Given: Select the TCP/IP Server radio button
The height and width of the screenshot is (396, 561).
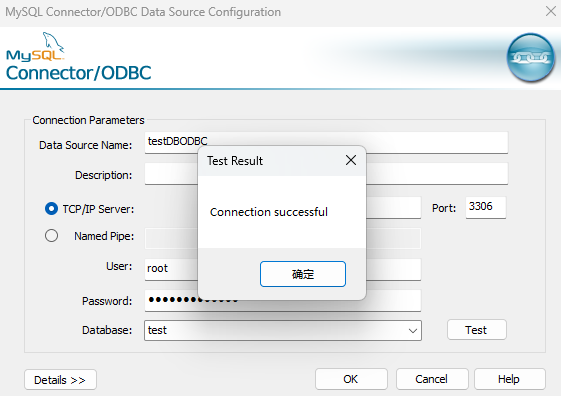Looking at the screenshot, I should (x=51, y=209).
